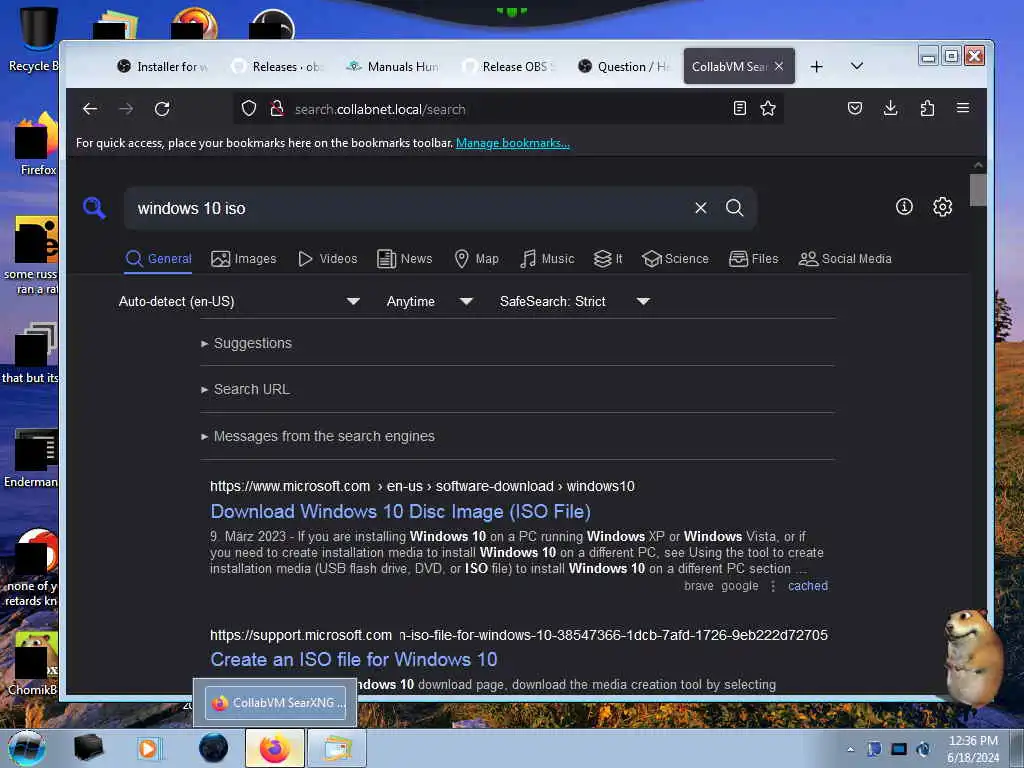1024x768 pixels.
Task: Toggle reader view icon in the address bar
Action: pos(740,108)
